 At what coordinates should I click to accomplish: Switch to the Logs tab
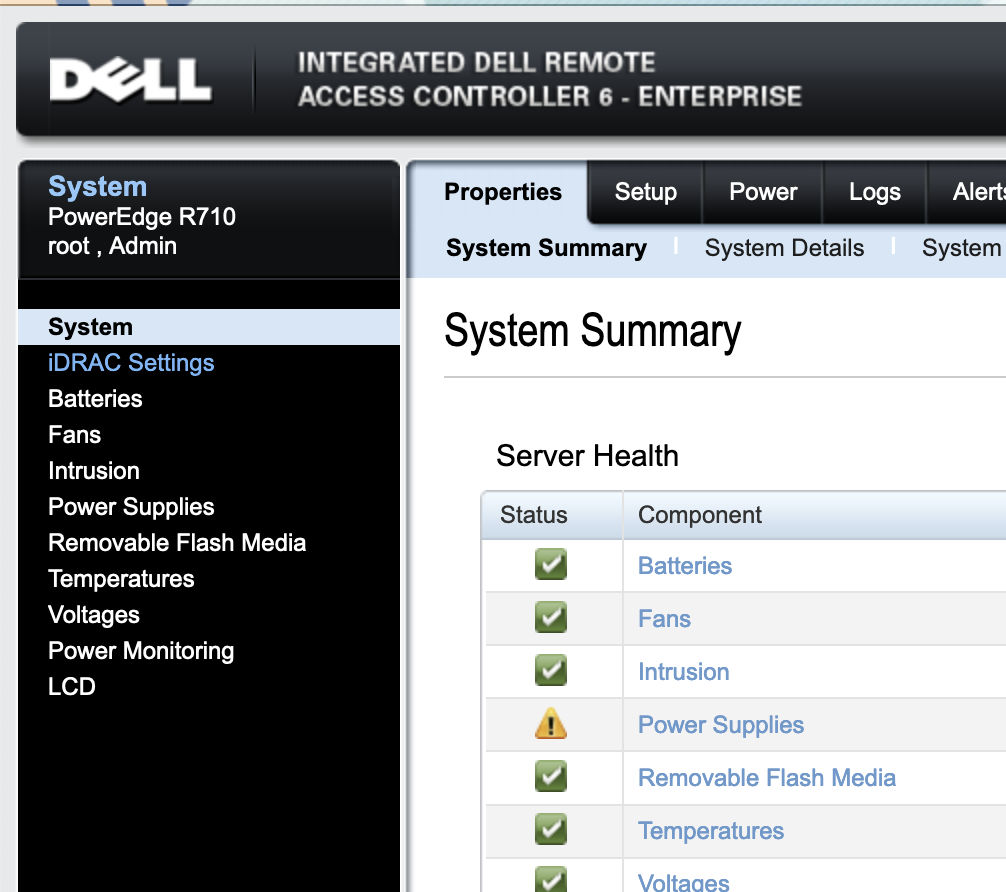(x=874, y=192)
